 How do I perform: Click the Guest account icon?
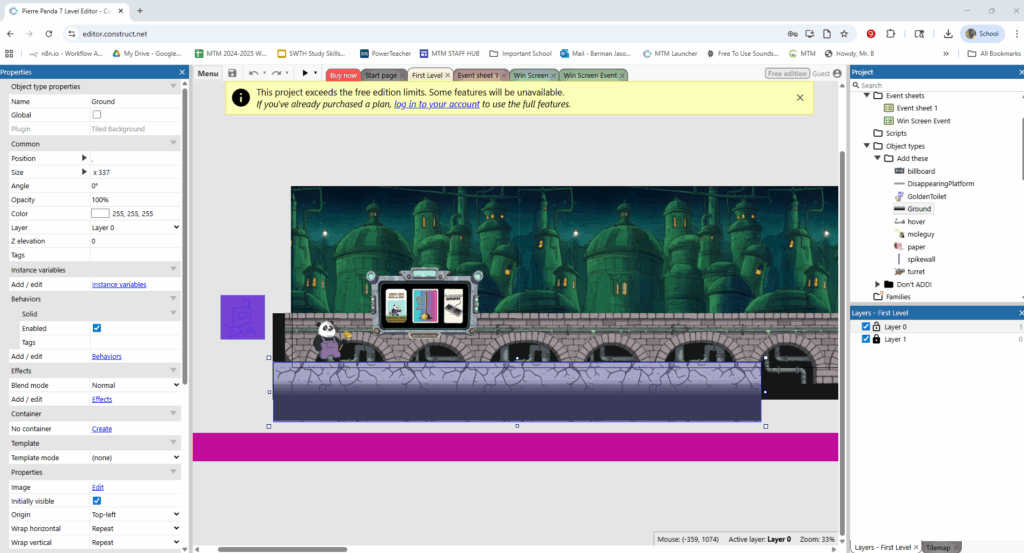tap(838, 74)
